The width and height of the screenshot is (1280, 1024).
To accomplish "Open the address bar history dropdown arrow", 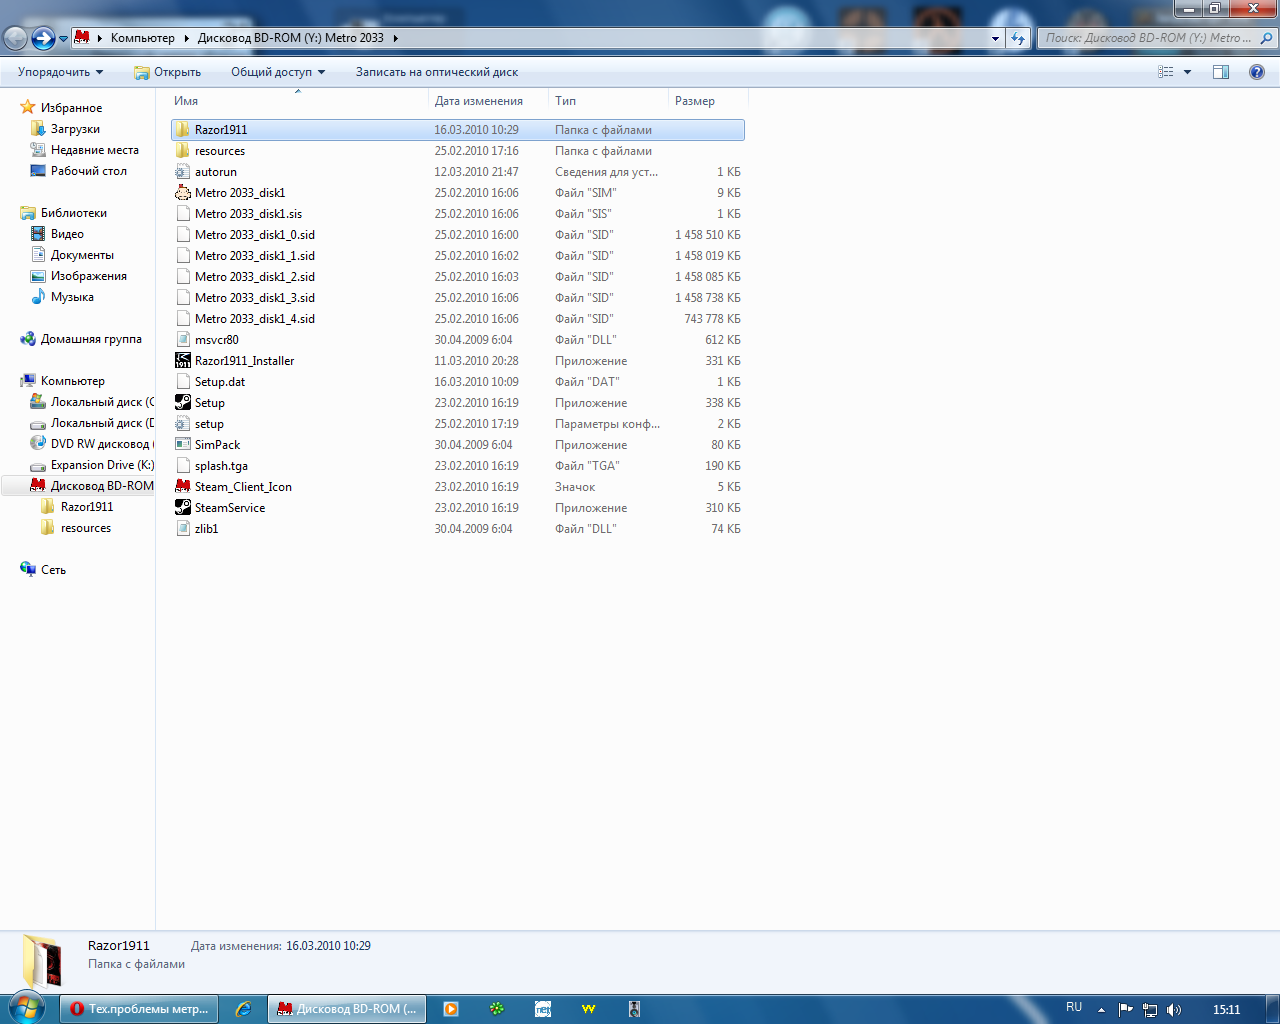I will click(x=995, y=38).
